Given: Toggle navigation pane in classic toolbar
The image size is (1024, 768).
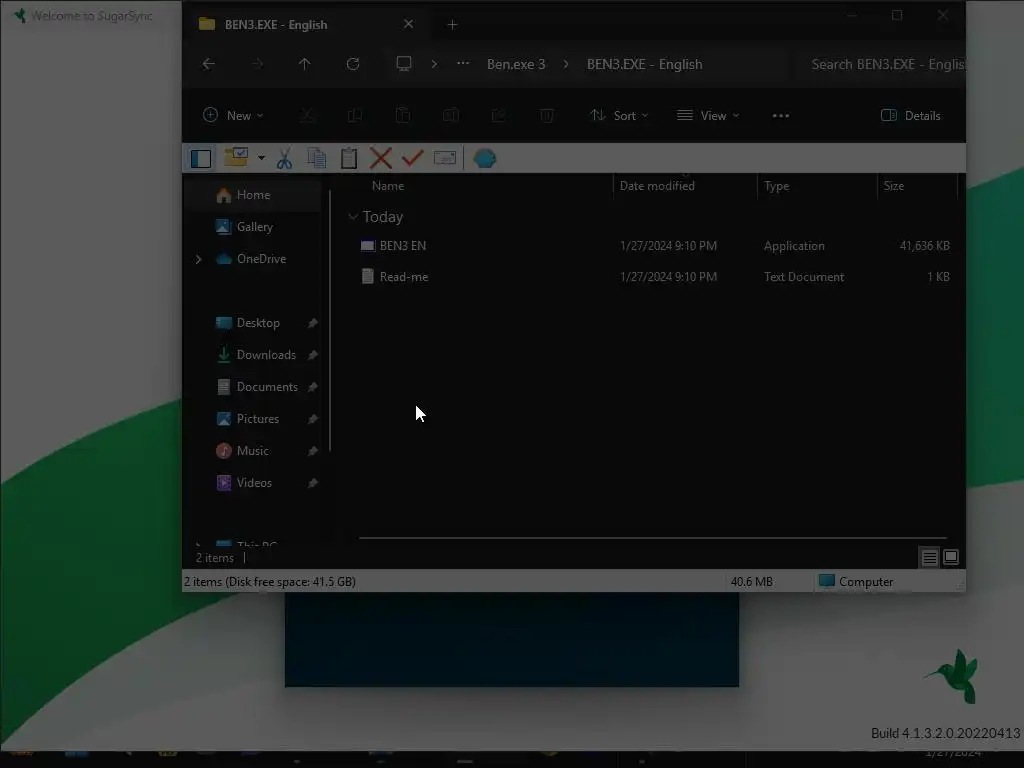Looking at the screenshot, I should [x=200, y=158].
